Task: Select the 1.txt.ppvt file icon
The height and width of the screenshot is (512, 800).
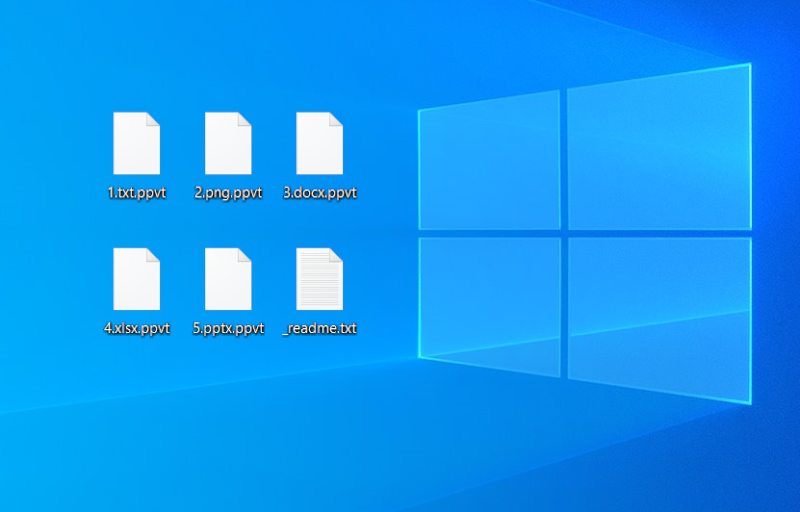Action: (x=136, y=145)
